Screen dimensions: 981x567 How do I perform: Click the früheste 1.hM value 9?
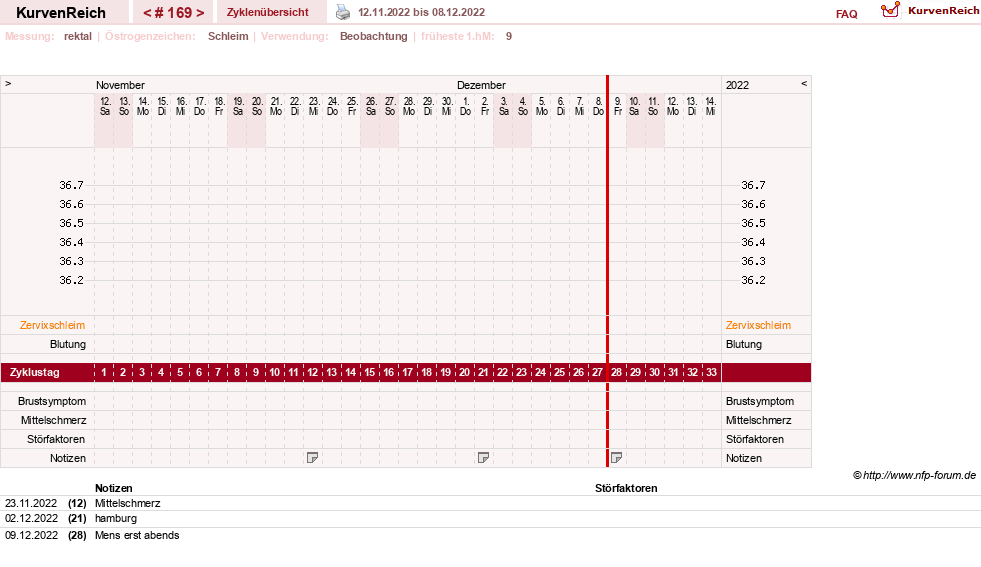pyautogui.click(x=509, y=36)
